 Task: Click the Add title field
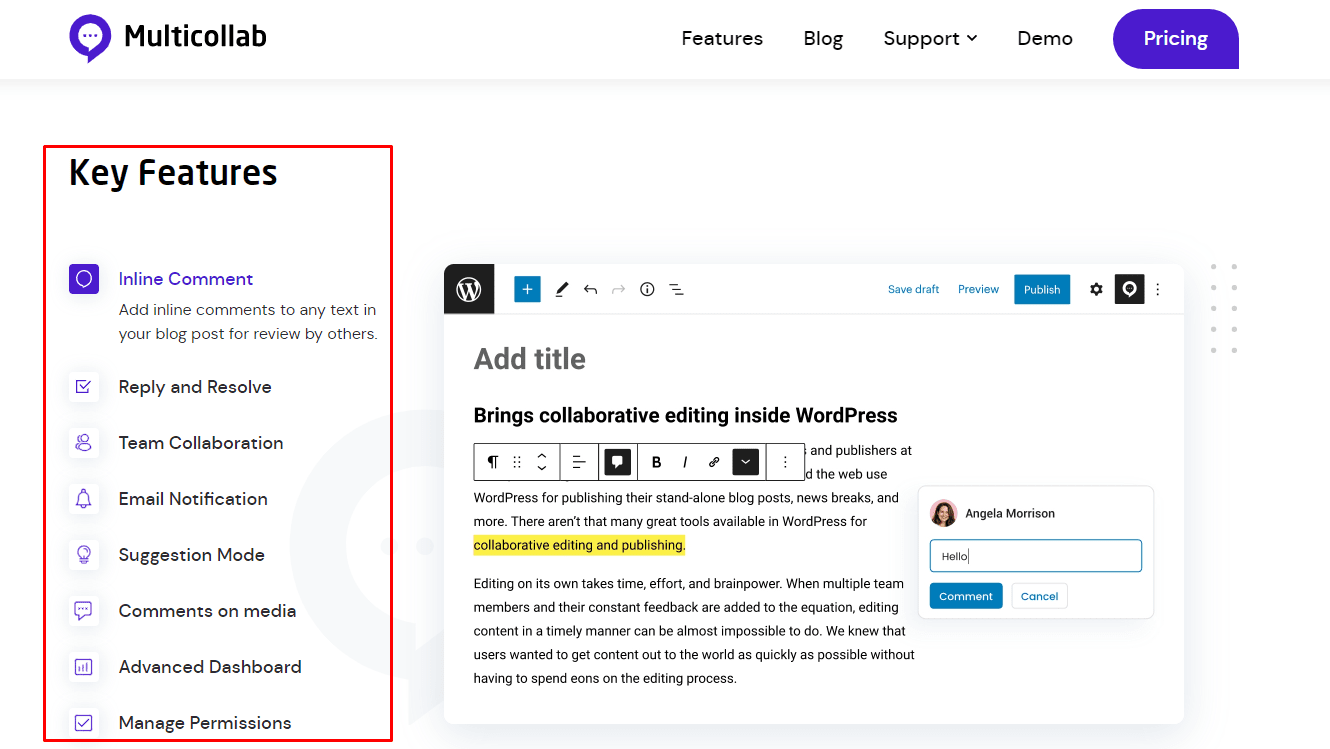[530, 359]
